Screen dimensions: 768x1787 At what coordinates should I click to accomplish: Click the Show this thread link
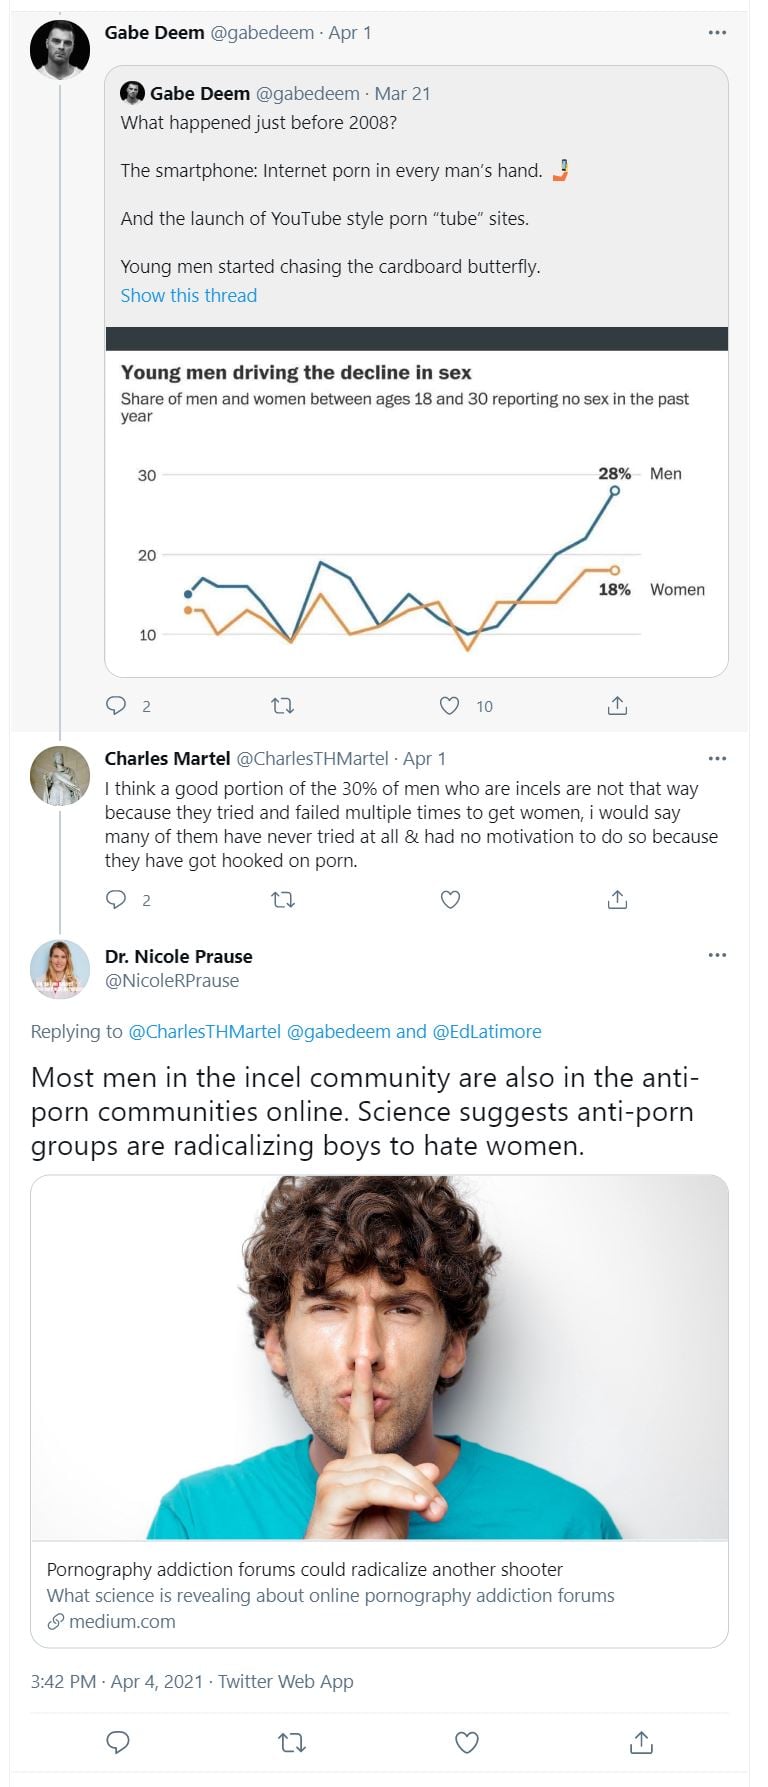click(x=188, y=295)
